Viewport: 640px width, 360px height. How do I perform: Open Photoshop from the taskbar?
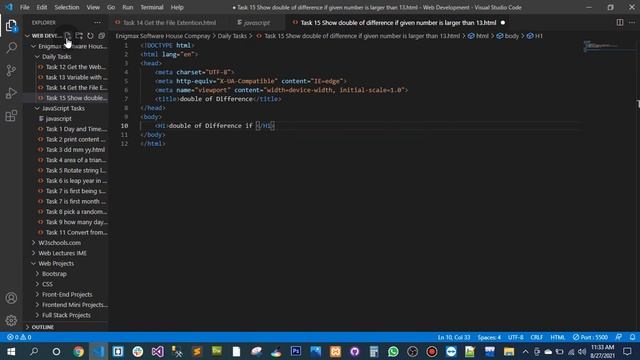[x=296, y=351]
